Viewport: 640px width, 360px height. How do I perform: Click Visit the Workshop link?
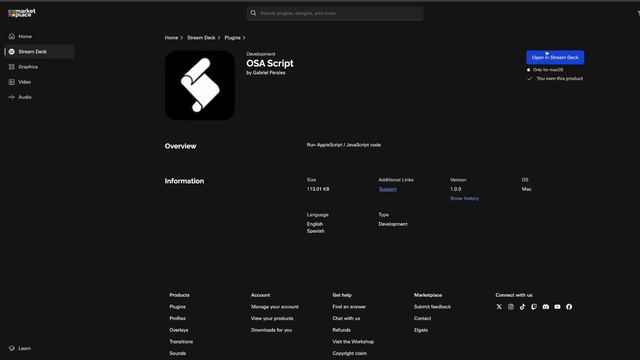353,342
